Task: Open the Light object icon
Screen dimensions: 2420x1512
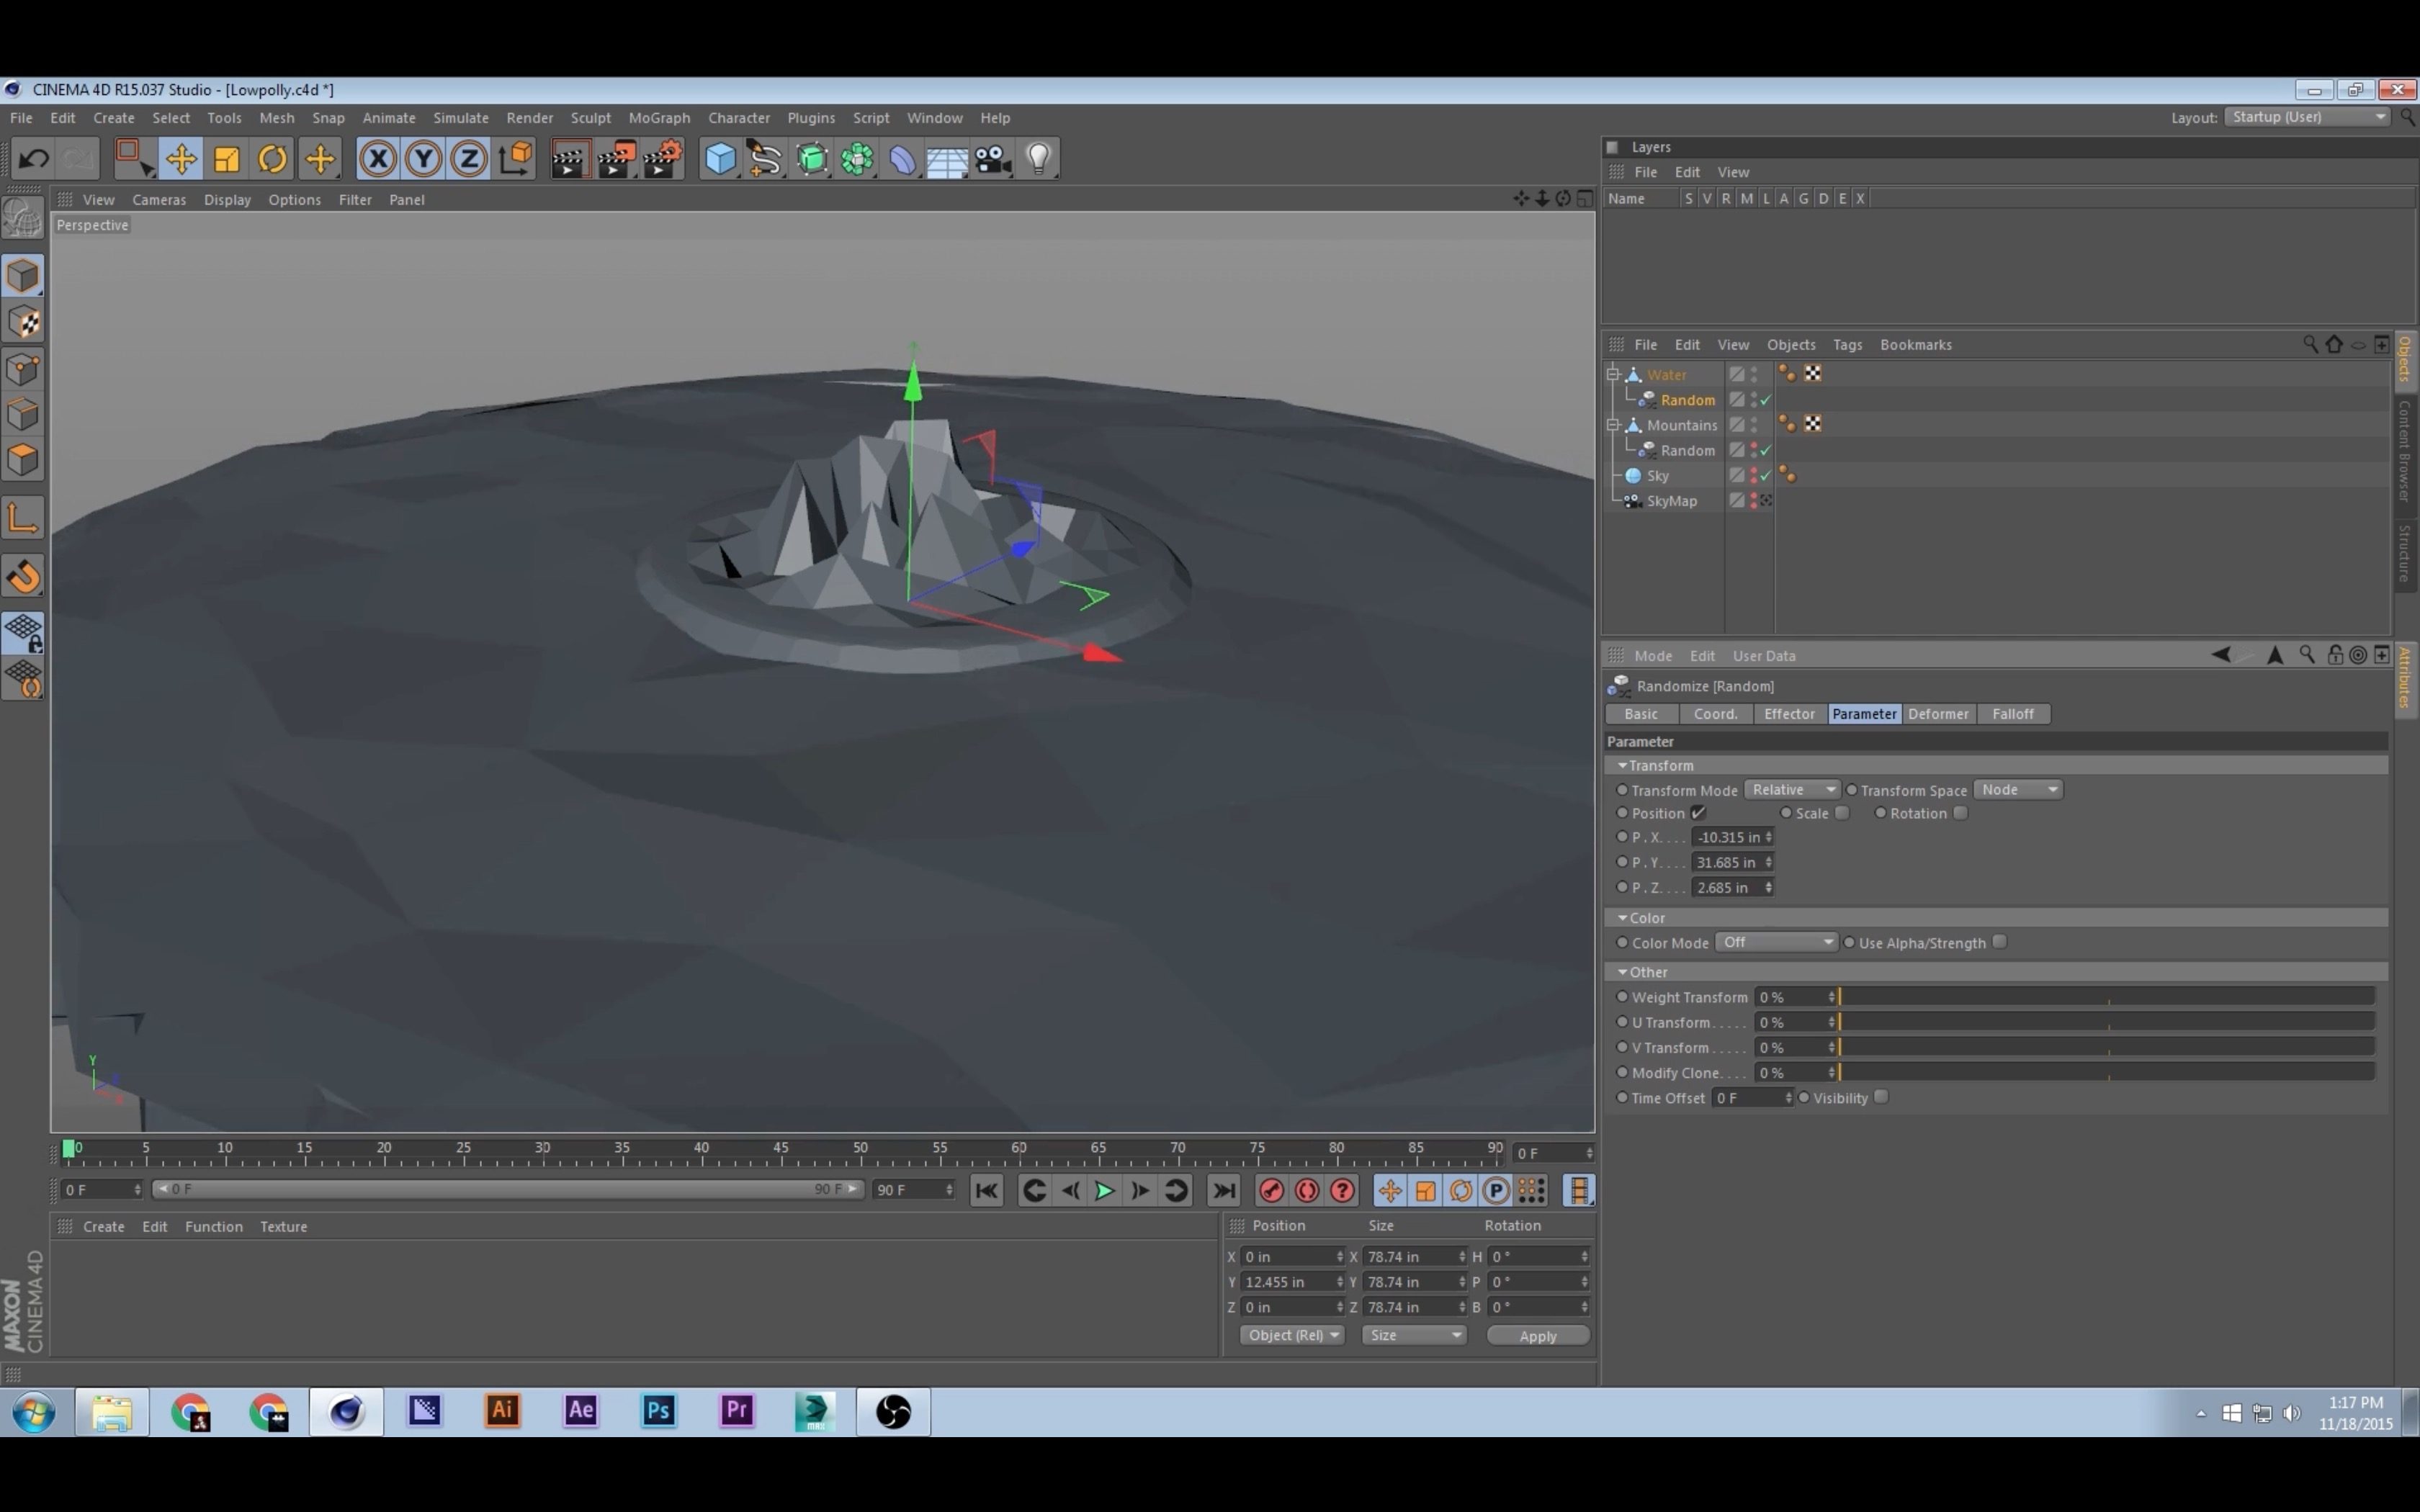Action: coord(1039,159)
